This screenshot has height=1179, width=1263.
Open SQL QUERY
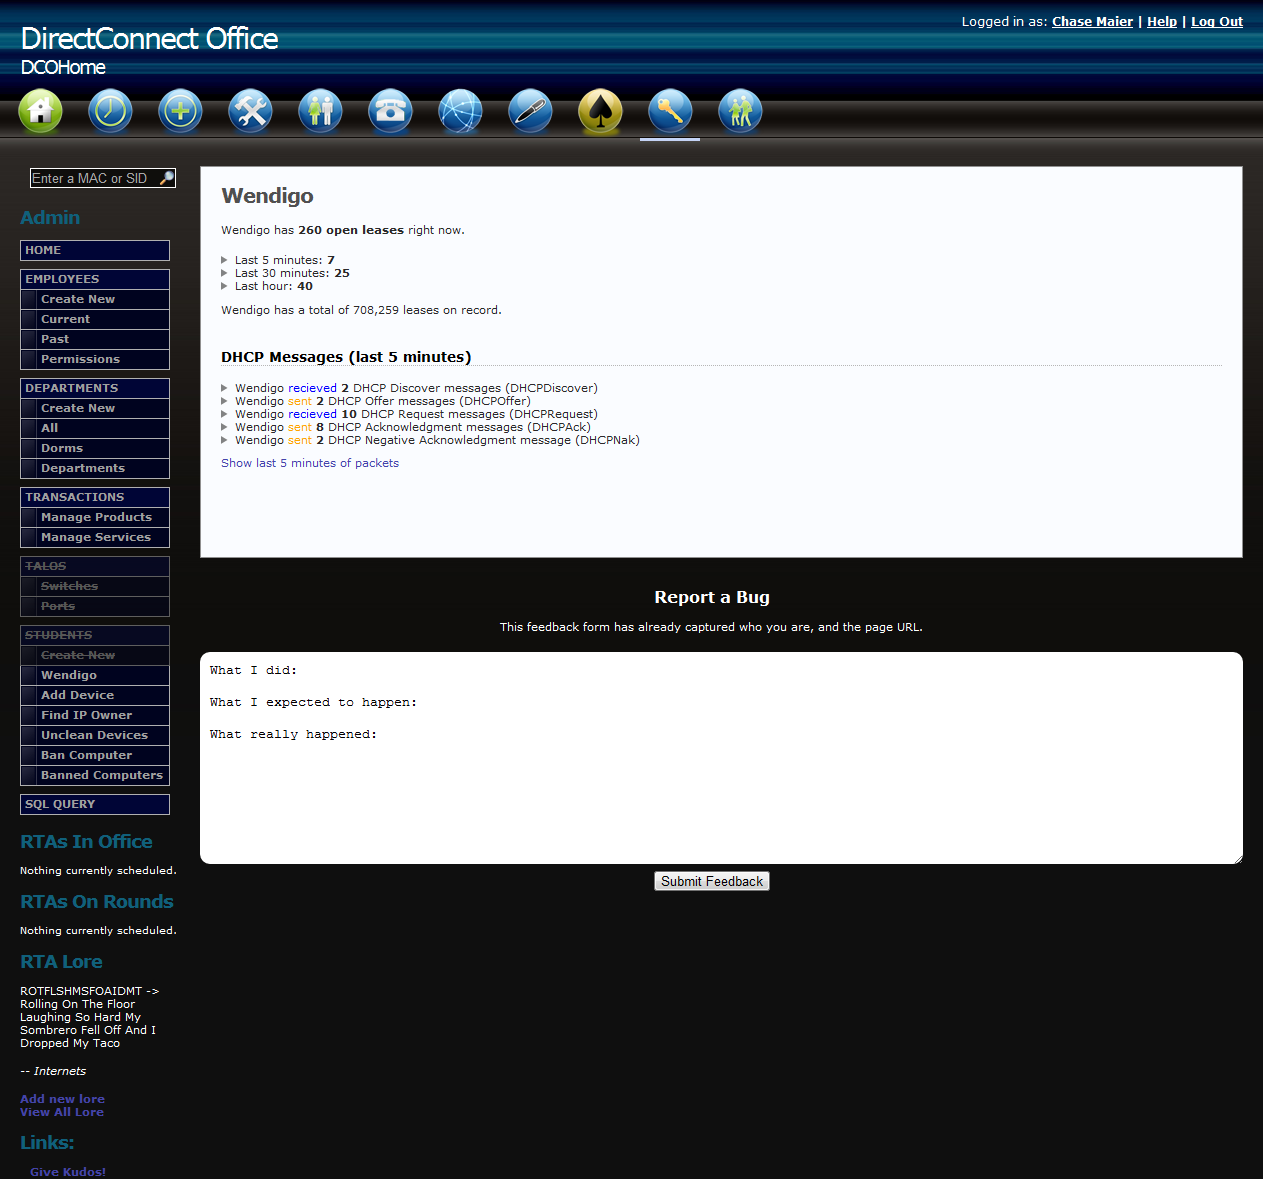pyautogui.click(x=95, y=804)
